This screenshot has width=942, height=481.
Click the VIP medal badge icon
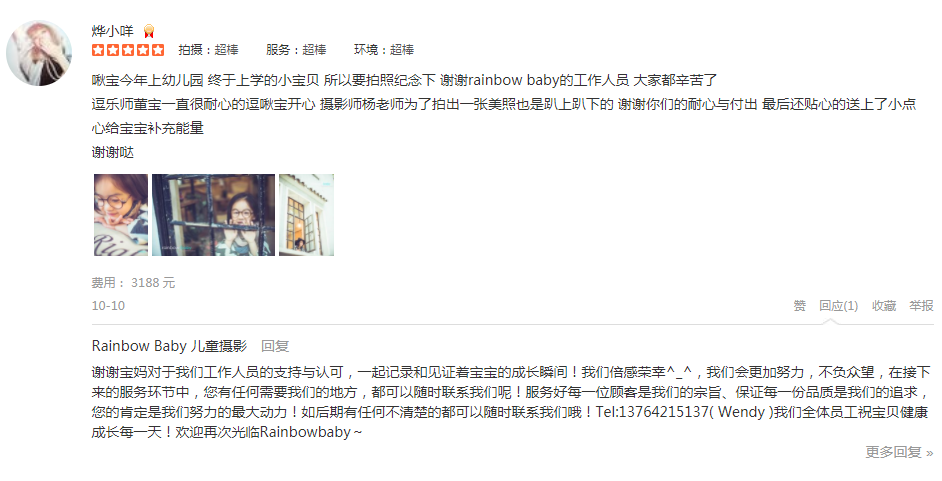click(x=149, y=31)
